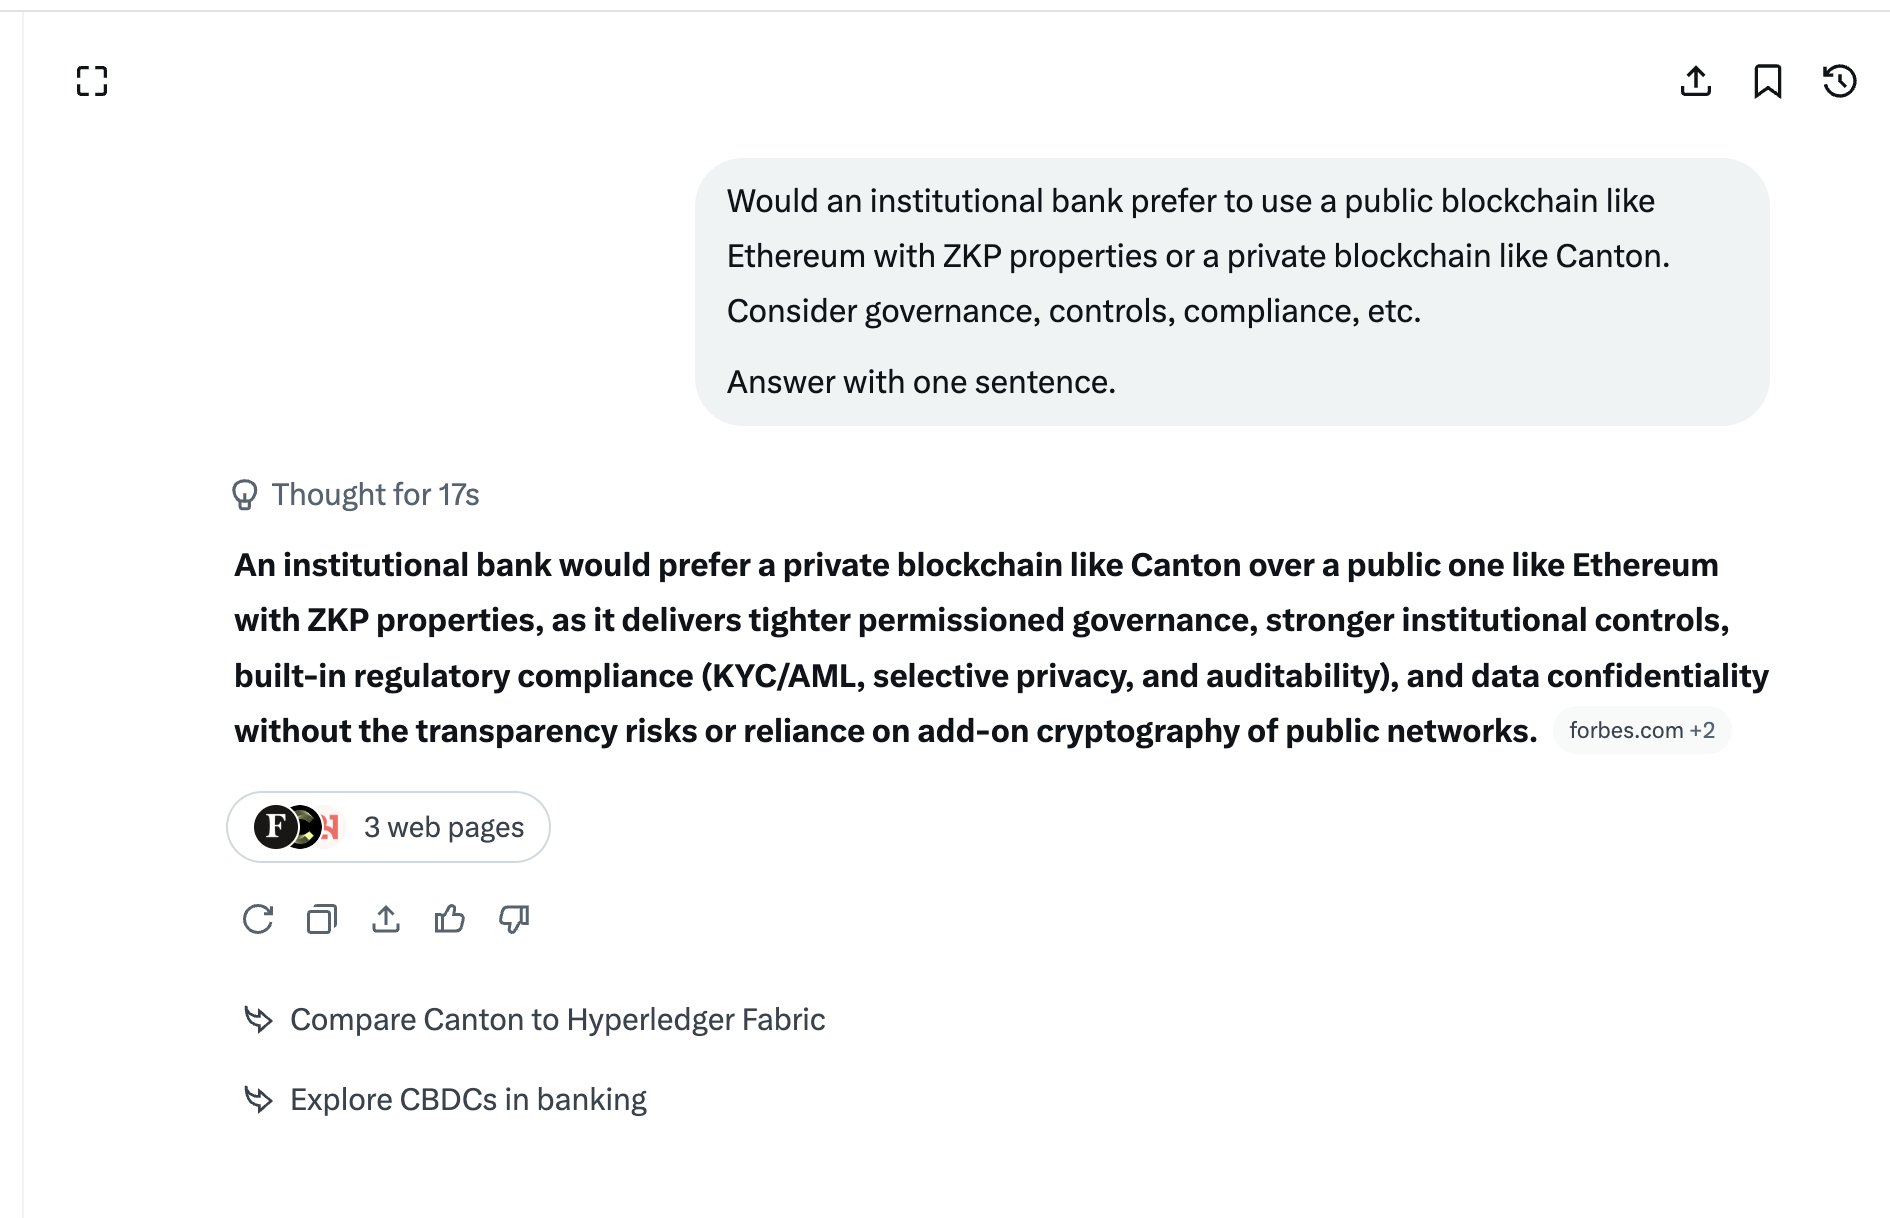Select 'Explore CBDCs in banking' suggestion
The height and width of the screenshot is (1218, 1890).
pyautogui.click(x=468, y=1100)
